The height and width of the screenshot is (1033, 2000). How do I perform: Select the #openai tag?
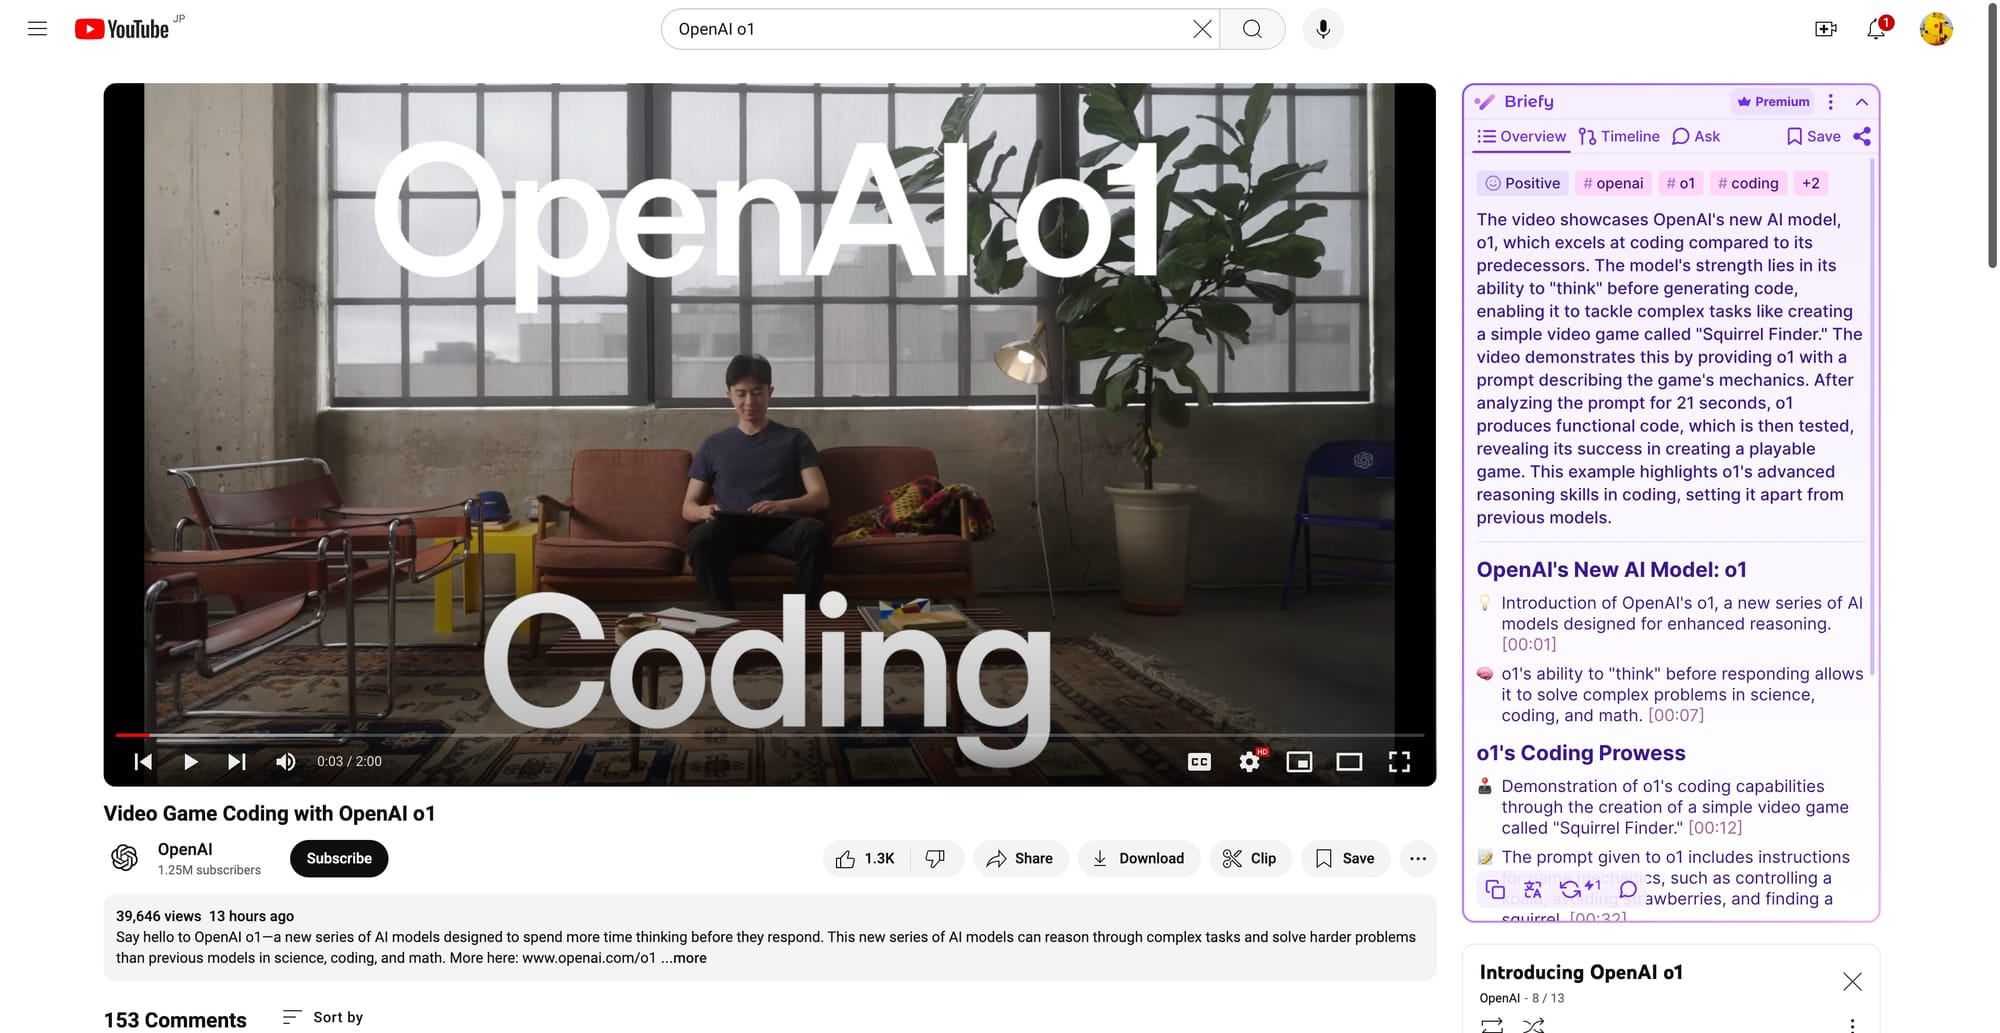[x=1613, y=183]
